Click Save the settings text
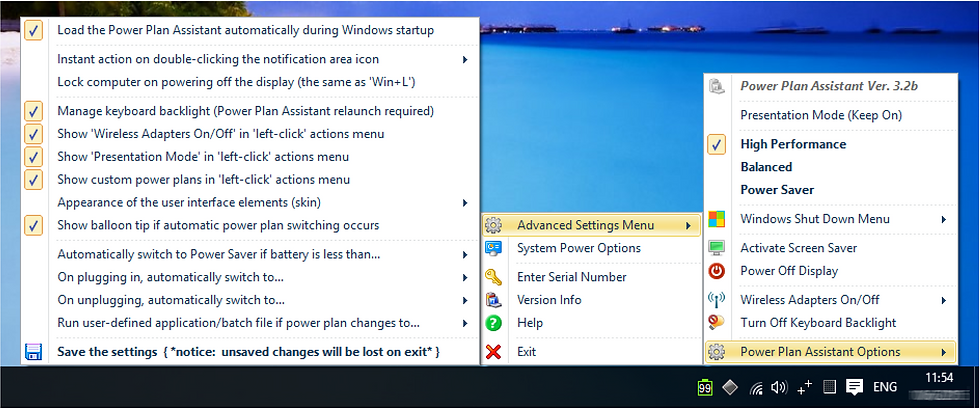The width and height of the screenshot is (980, 409). pos(249,352)
